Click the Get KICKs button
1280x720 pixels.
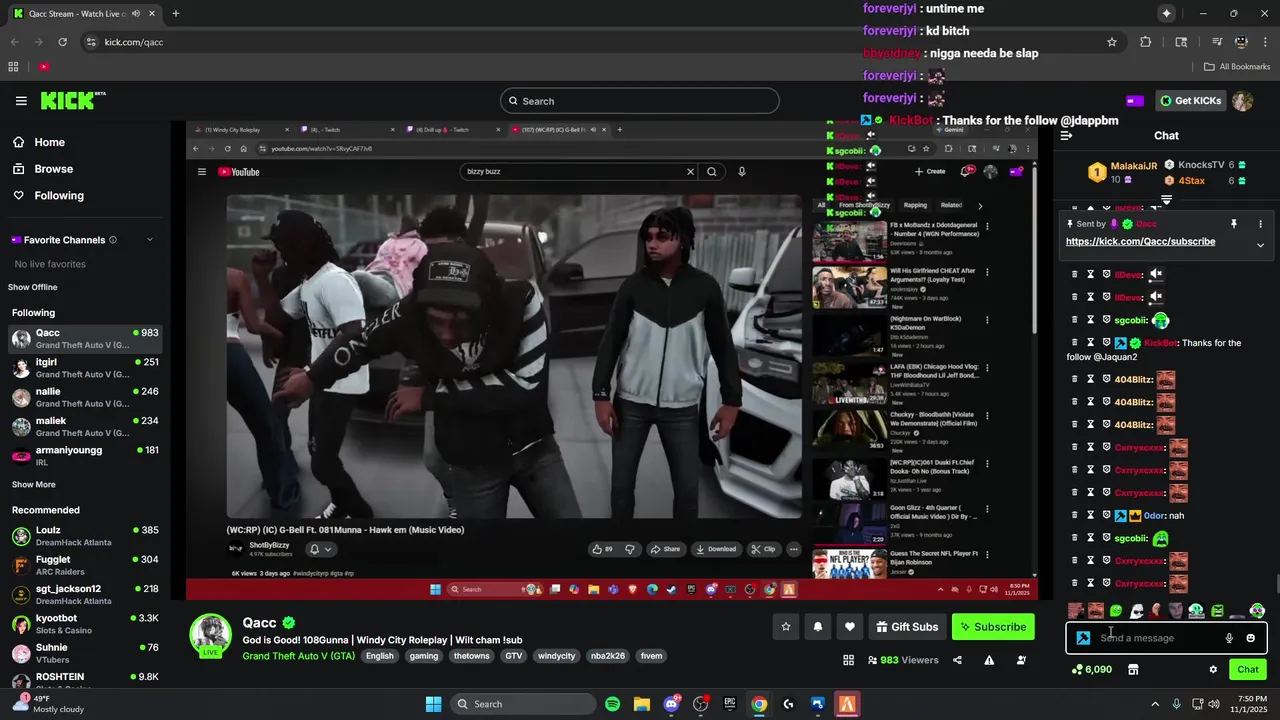[1191, 101]
